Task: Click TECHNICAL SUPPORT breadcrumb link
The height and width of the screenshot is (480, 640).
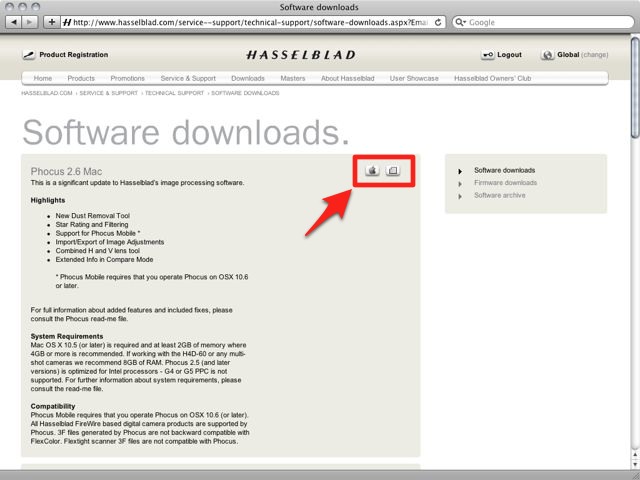Action: 174,93
